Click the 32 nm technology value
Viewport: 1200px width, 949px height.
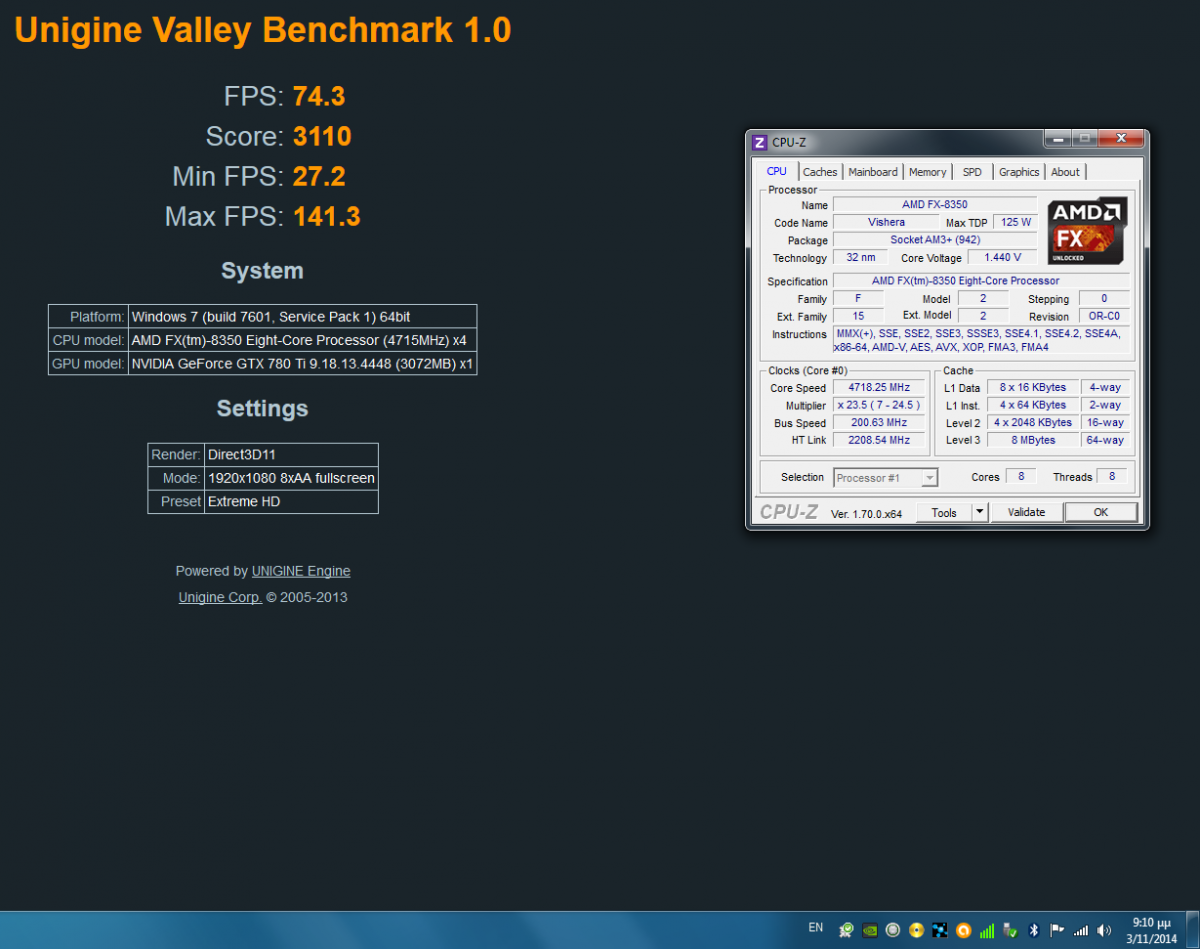click(x=860, y=257)
